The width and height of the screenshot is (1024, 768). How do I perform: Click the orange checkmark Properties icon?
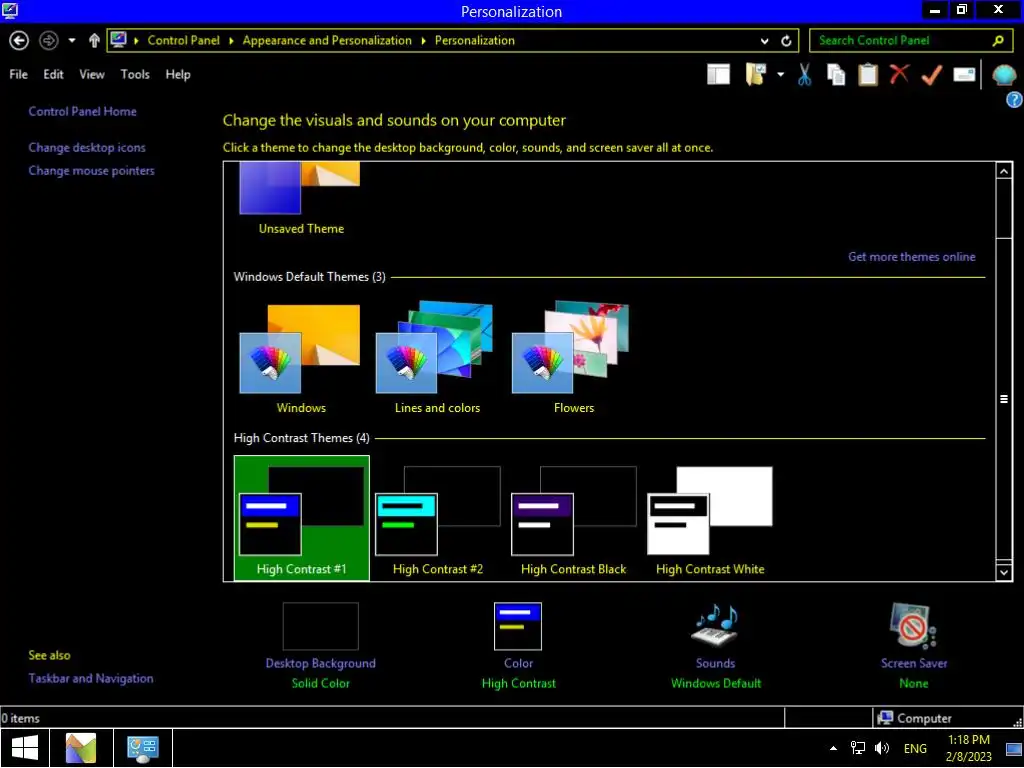(931, 74)
